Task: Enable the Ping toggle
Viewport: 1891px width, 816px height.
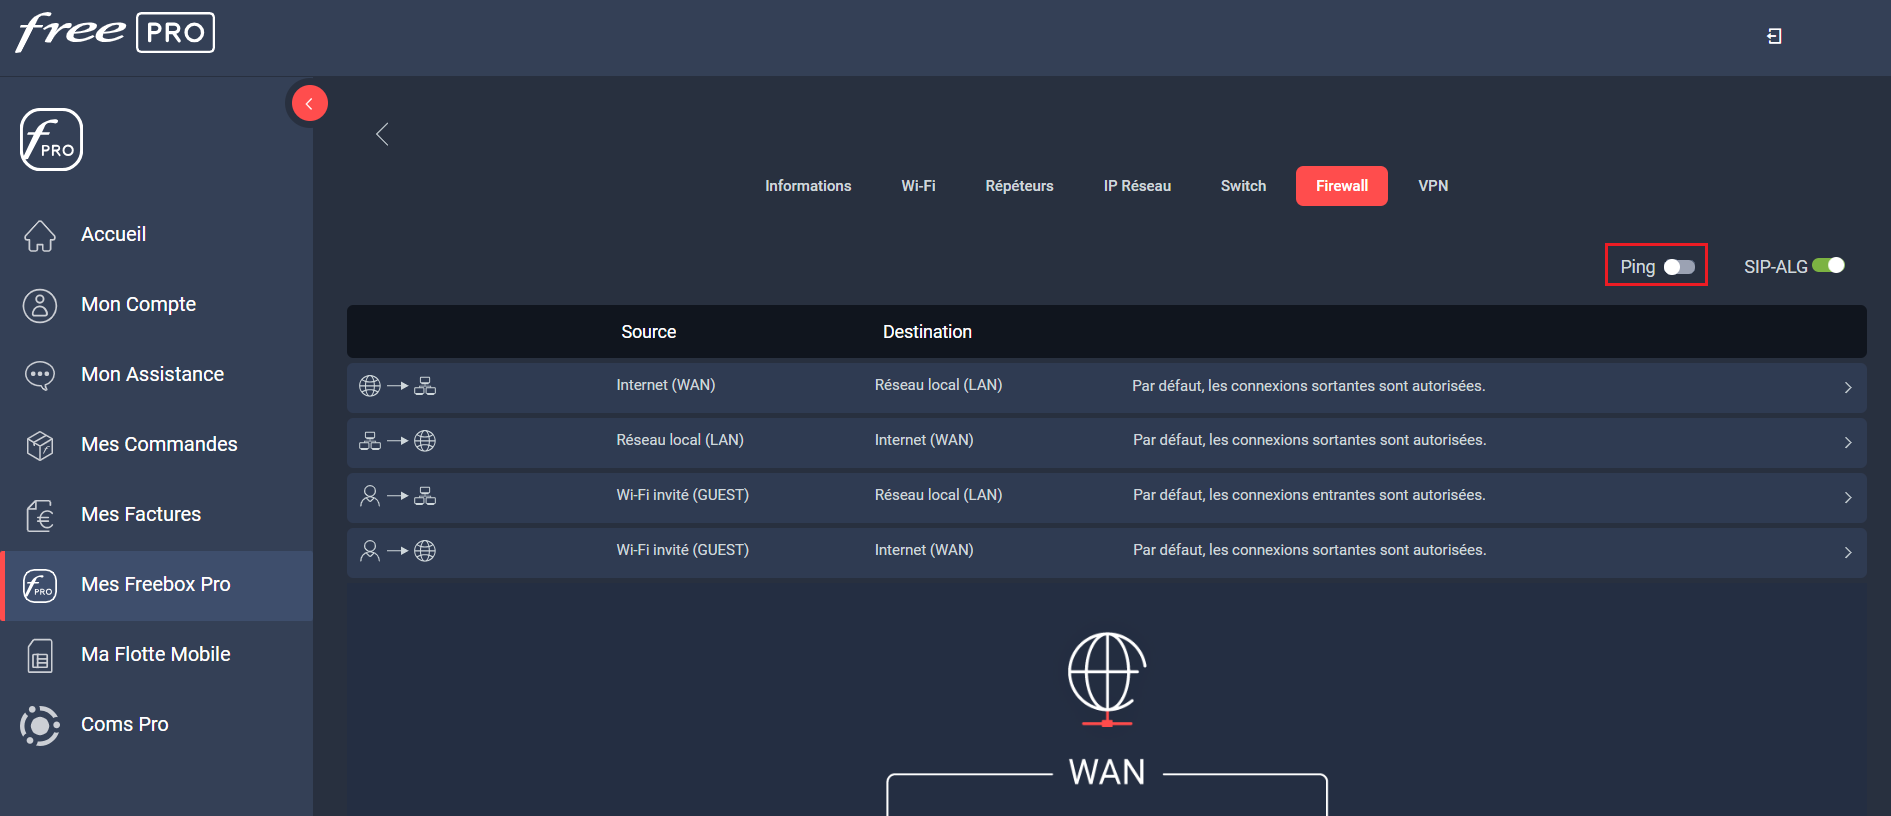Action: 1679,267
